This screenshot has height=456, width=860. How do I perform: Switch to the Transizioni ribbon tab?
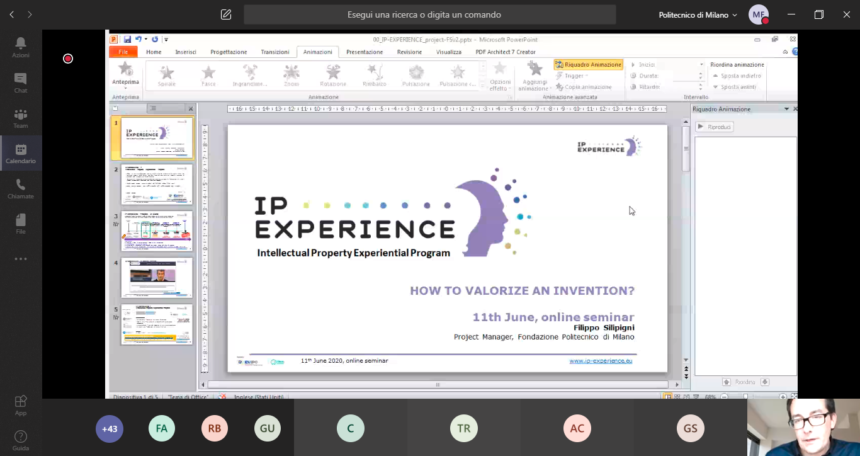click(x=275, y=52)
